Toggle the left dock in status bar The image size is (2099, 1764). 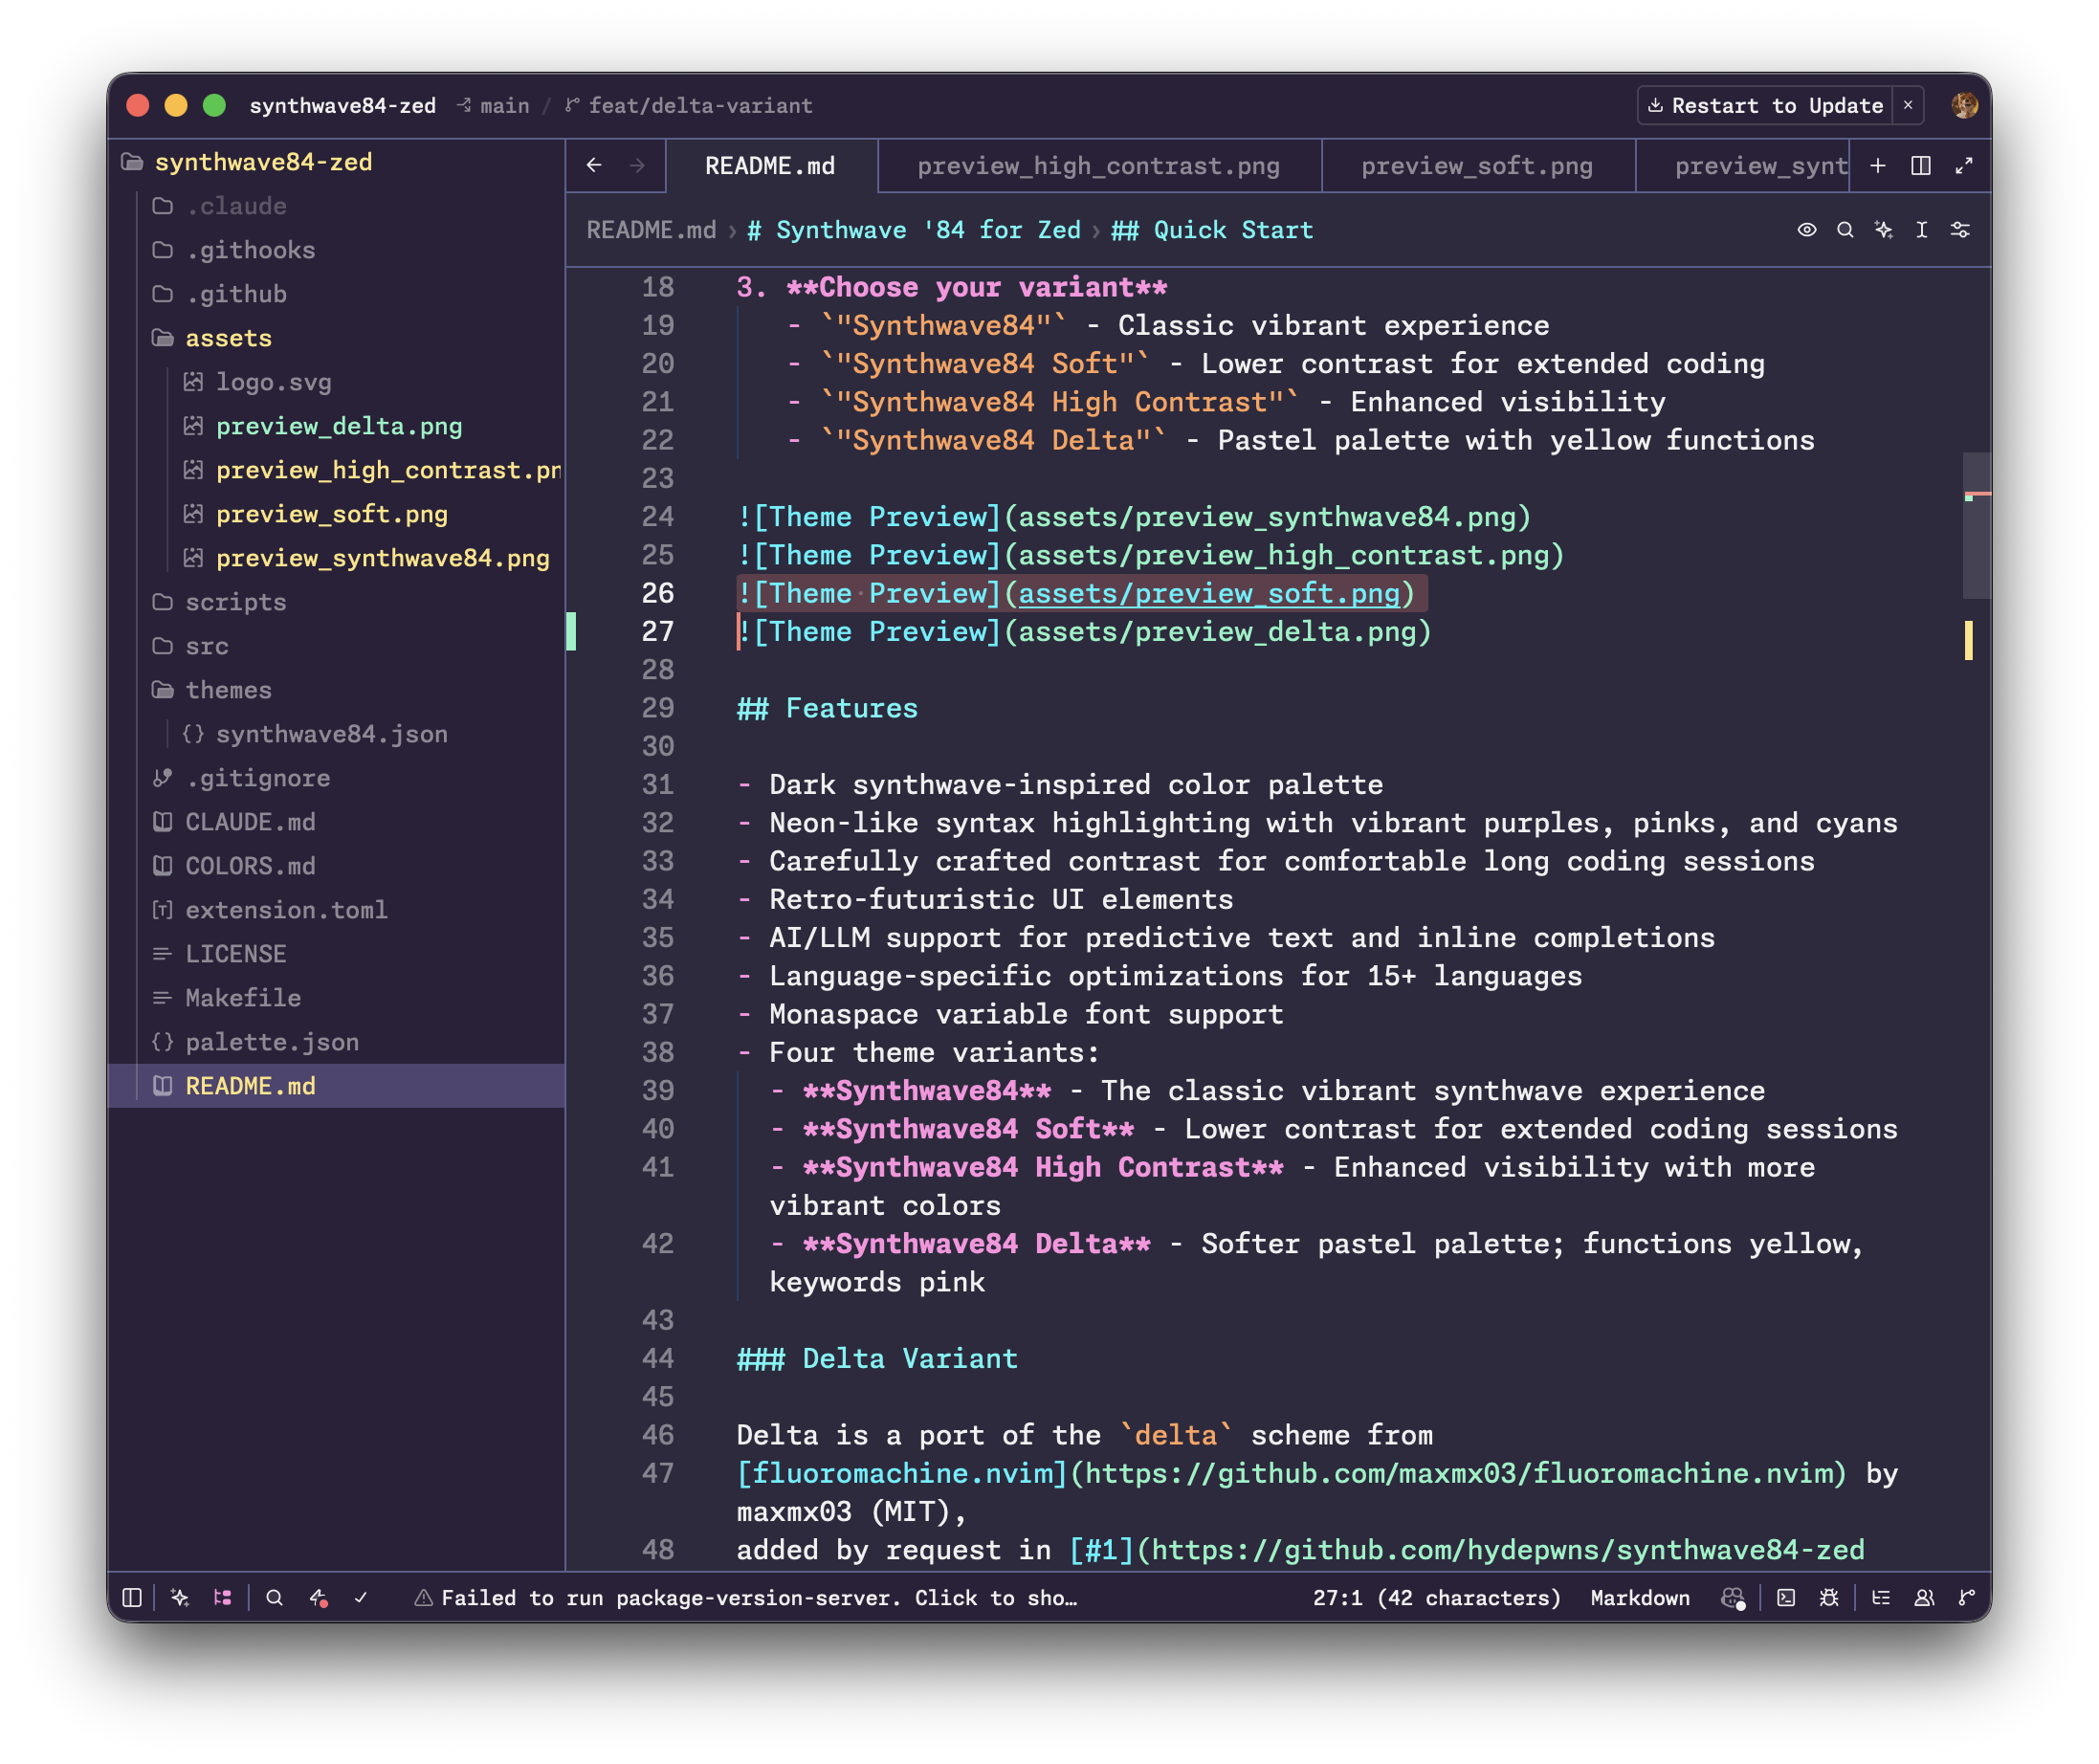click(132, 1598)
